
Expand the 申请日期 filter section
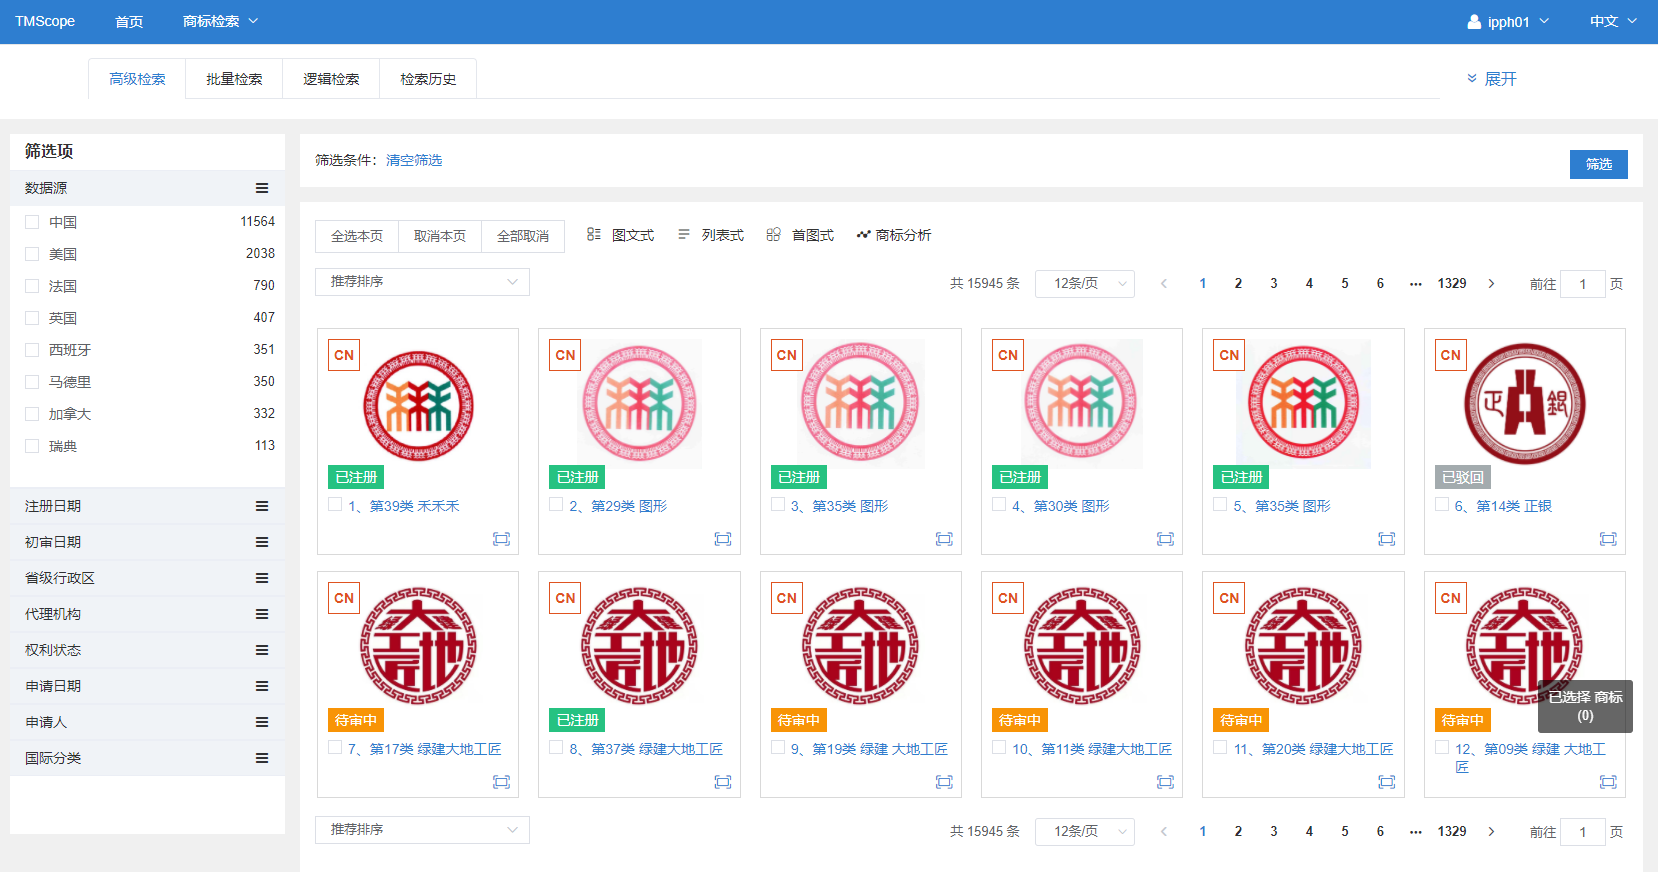pos(147,686)
